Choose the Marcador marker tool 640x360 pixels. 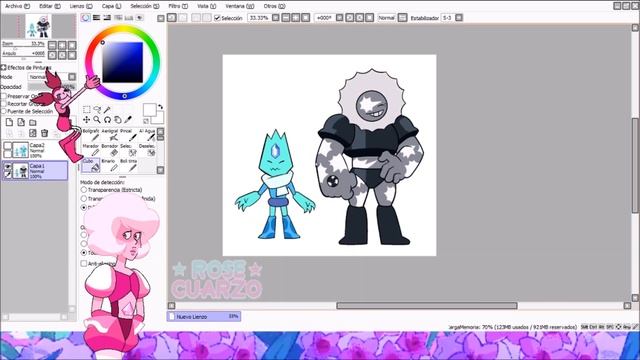[91, 150]
